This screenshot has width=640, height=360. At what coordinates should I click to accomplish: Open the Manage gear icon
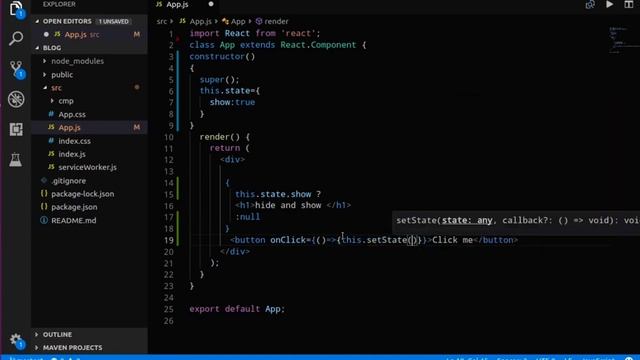click(16, 340)
